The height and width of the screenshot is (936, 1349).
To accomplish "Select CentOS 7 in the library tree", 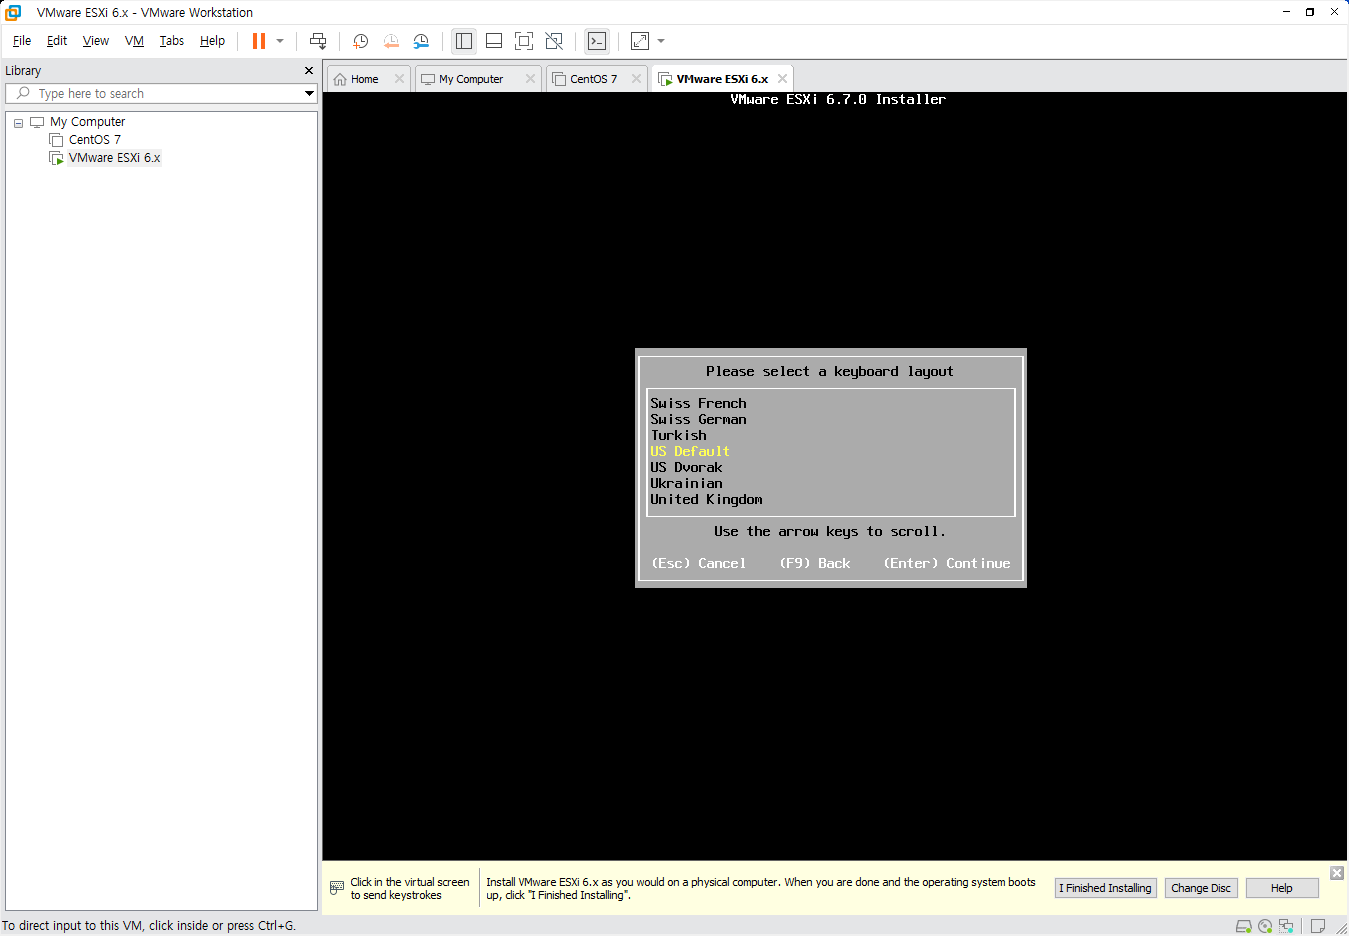I will click(x=94, y=140).
